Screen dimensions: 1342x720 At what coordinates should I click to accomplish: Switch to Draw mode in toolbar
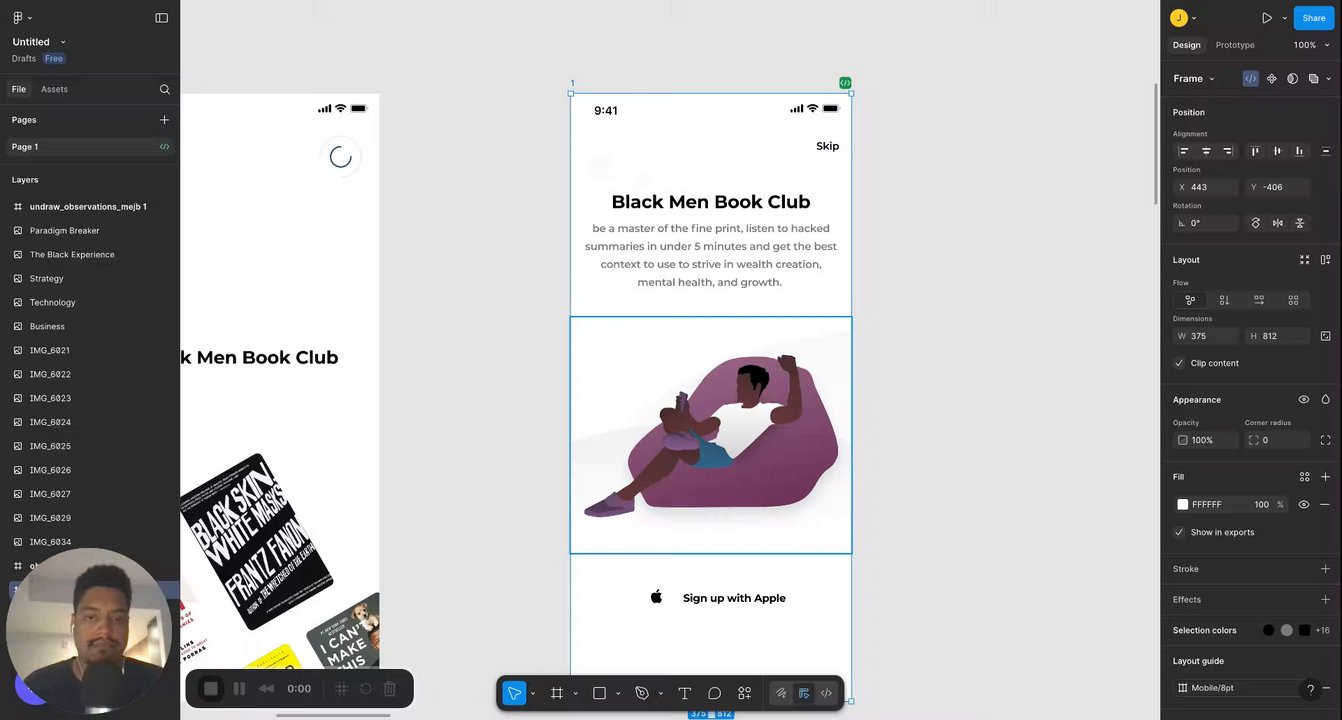click(781, 693)
